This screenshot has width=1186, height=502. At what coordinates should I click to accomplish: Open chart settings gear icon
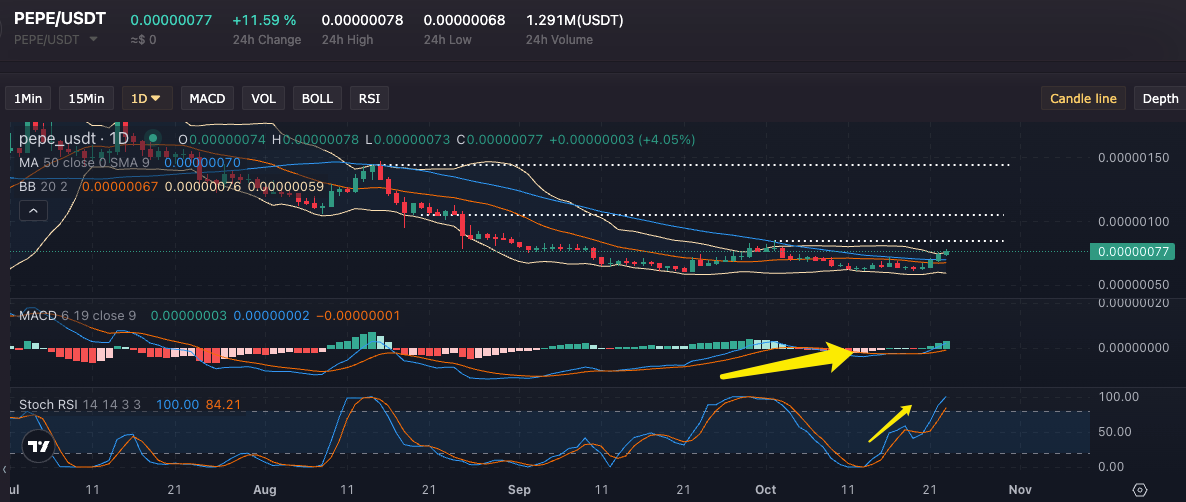1139,490
